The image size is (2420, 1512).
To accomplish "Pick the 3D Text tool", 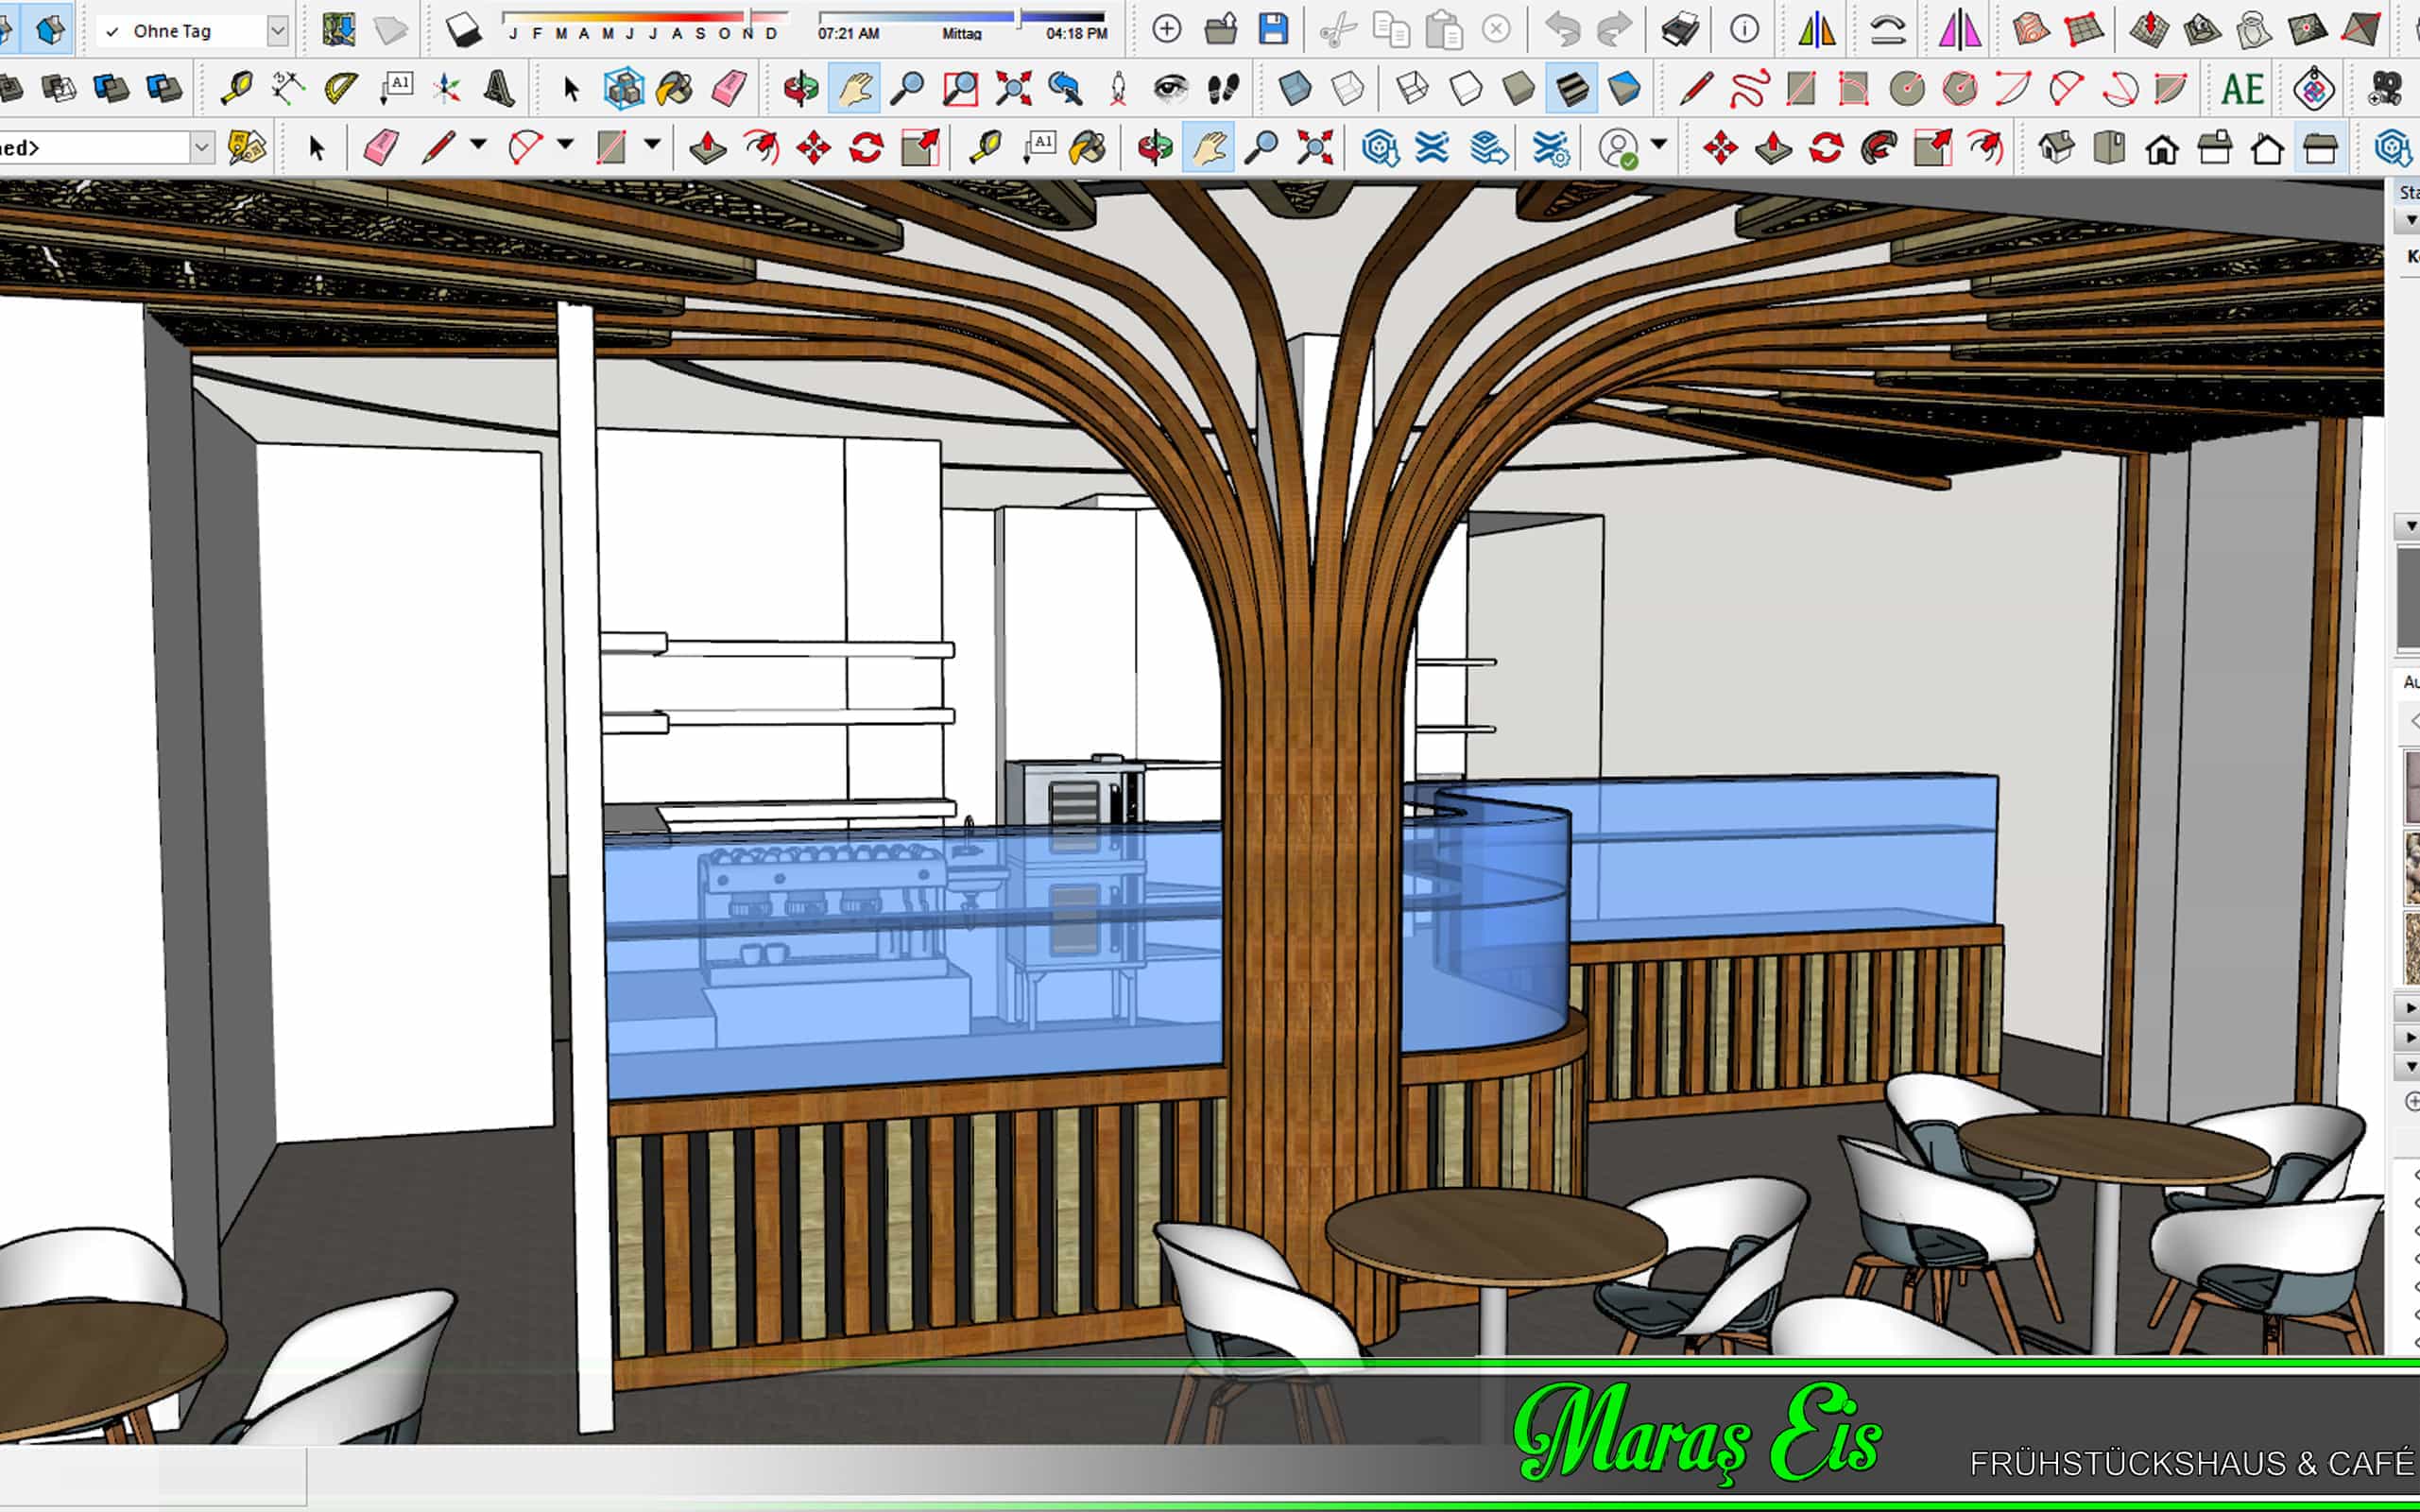I will (499, 89).
